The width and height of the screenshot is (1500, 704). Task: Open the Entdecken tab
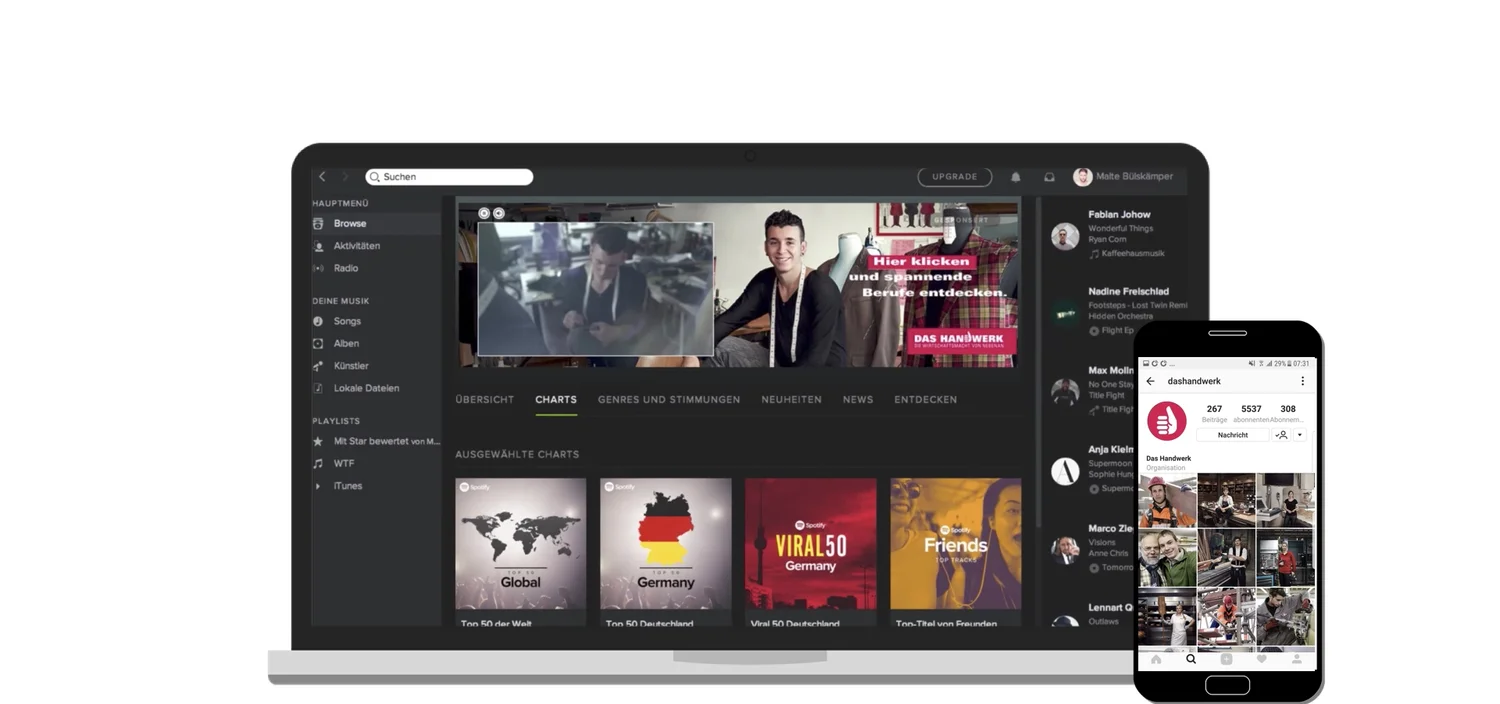[x=926, y=399]
